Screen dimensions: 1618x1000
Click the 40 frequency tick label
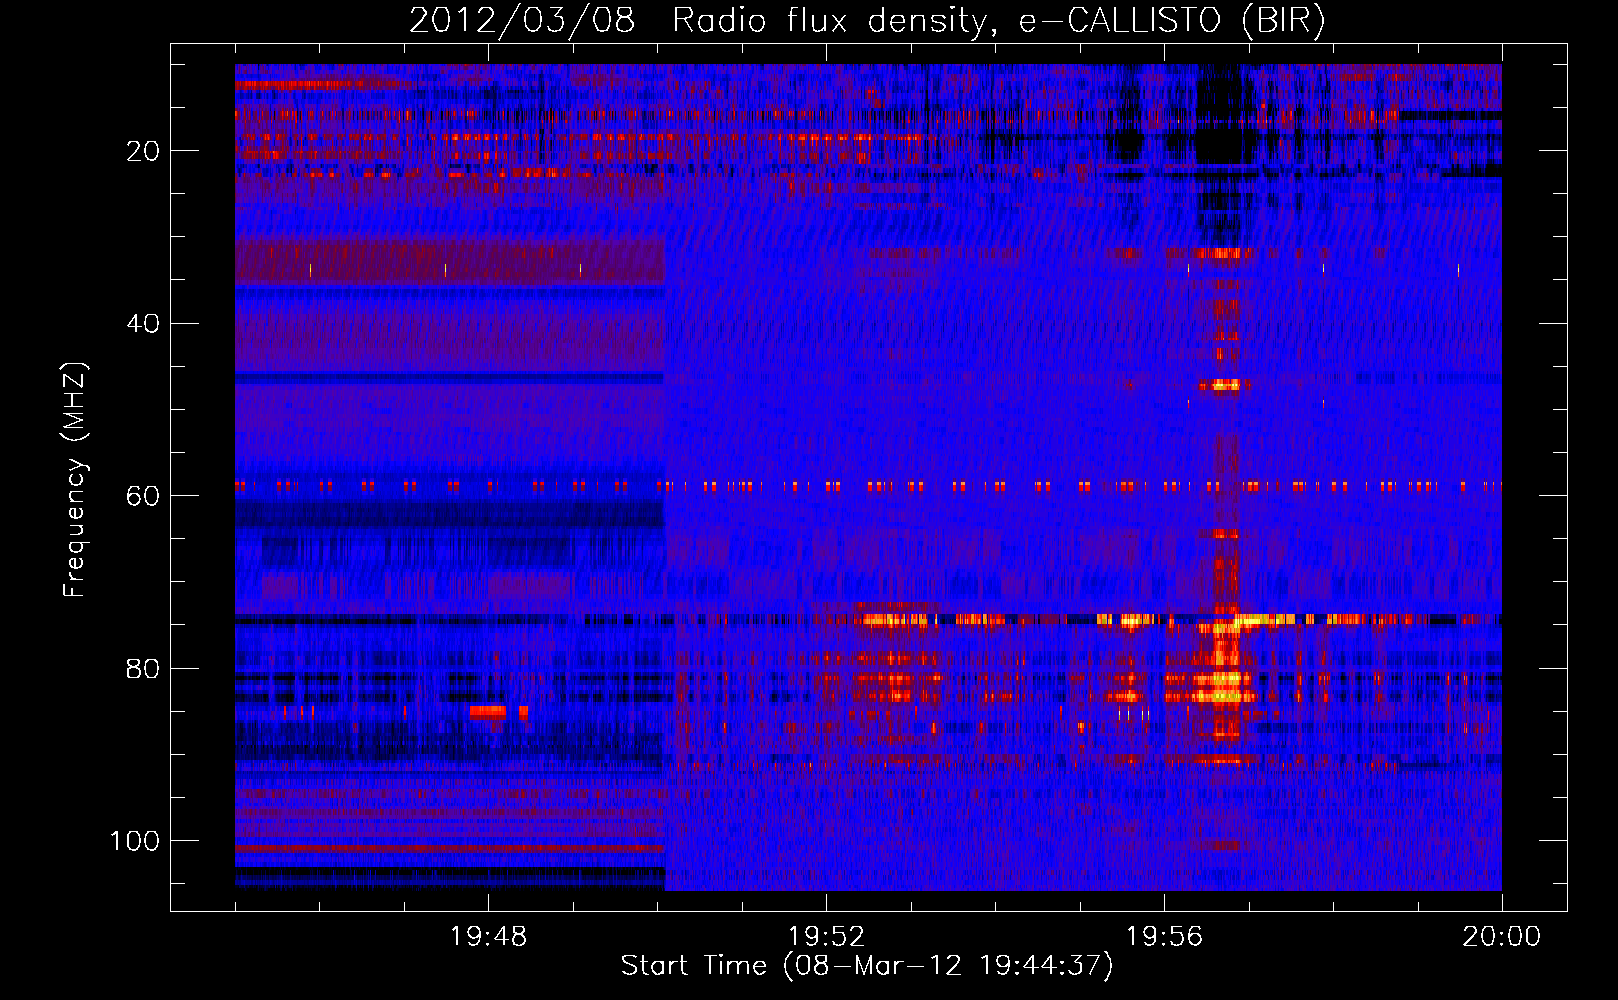[x=144, y=324]
